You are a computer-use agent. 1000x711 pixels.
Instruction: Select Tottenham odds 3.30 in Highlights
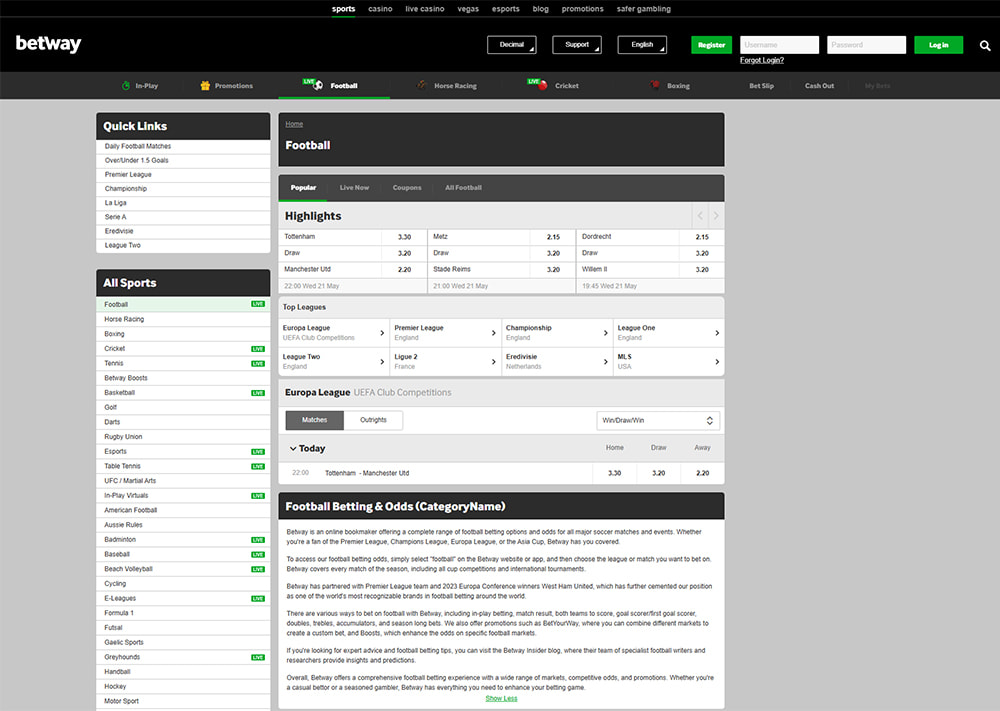coord(404,237)
